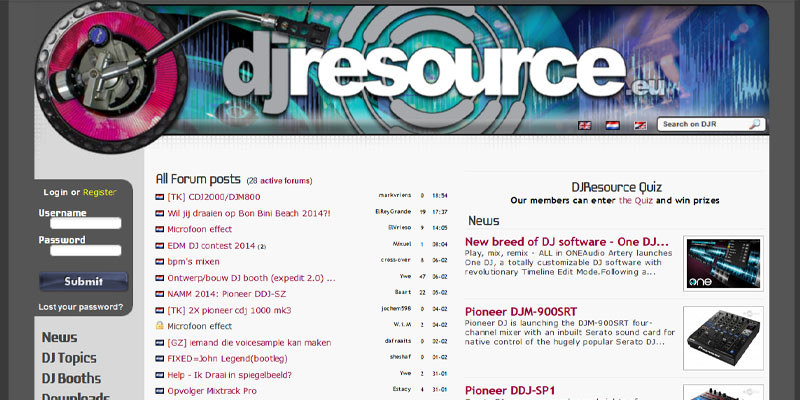Click the flag icon beside bpm's mixen
Image resolution: width=800 pixels, height=400 pixels.
coord(160,262)
